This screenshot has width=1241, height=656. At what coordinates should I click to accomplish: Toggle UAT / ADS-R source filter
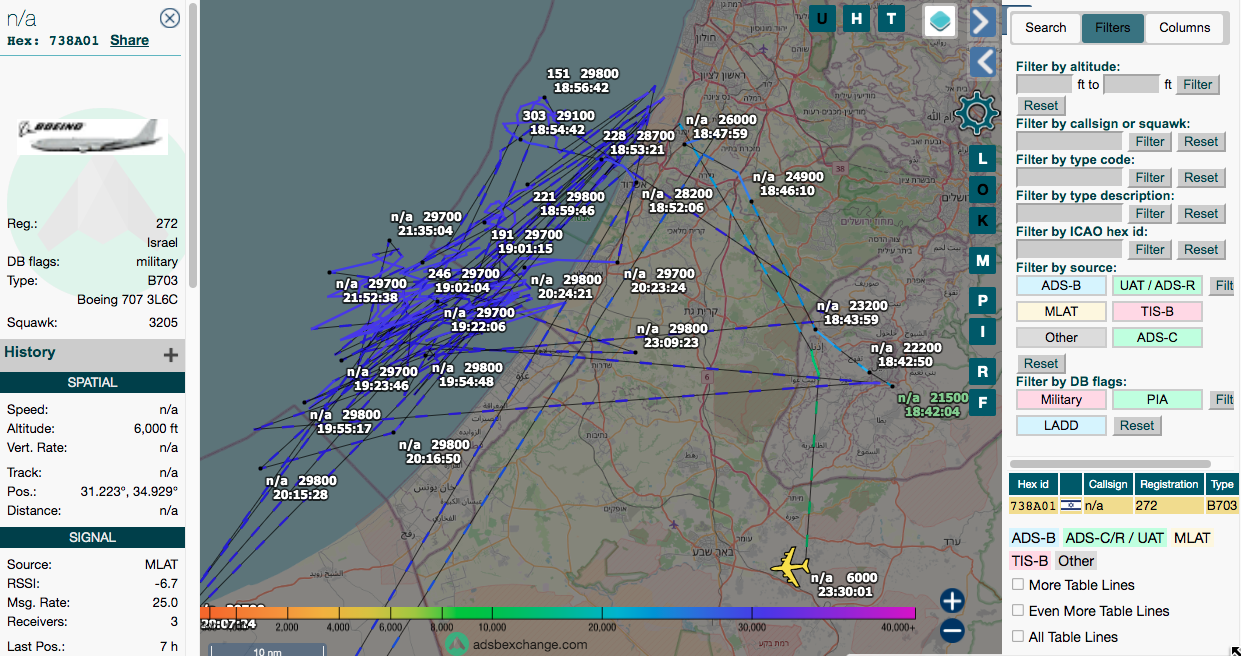(1157, 286)
